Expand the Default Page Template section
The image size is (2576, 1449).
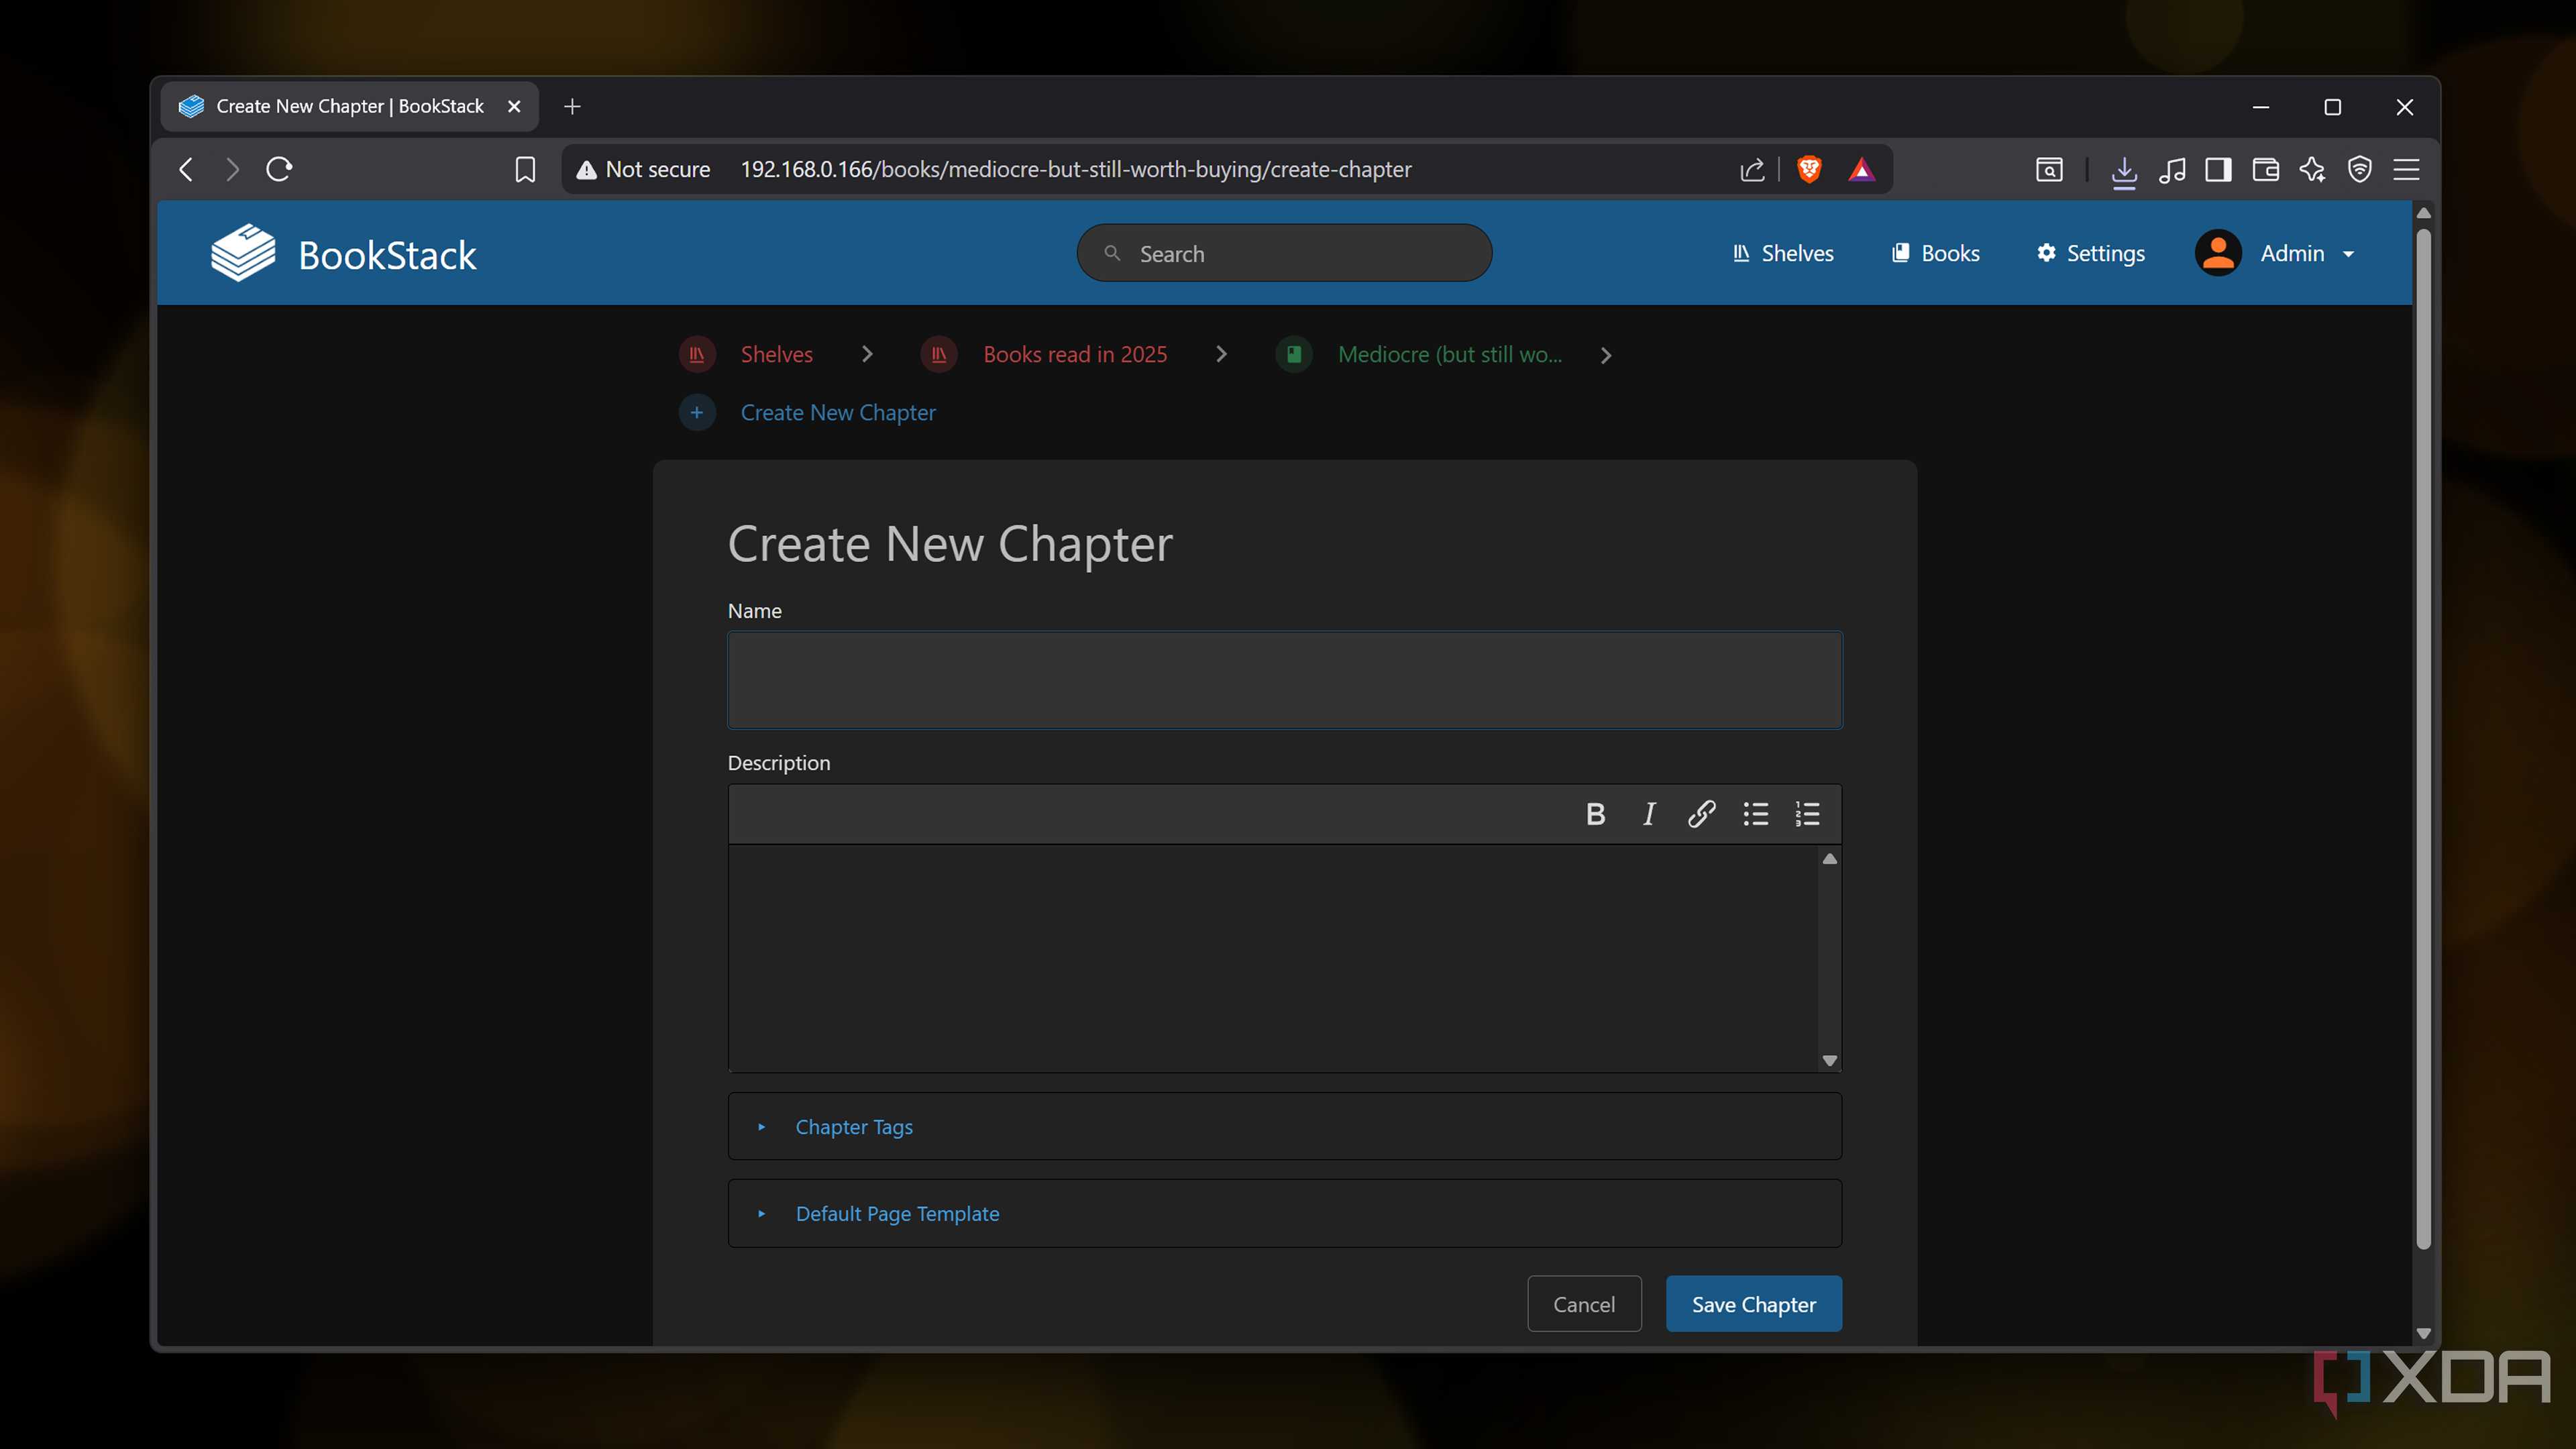1284,1213
